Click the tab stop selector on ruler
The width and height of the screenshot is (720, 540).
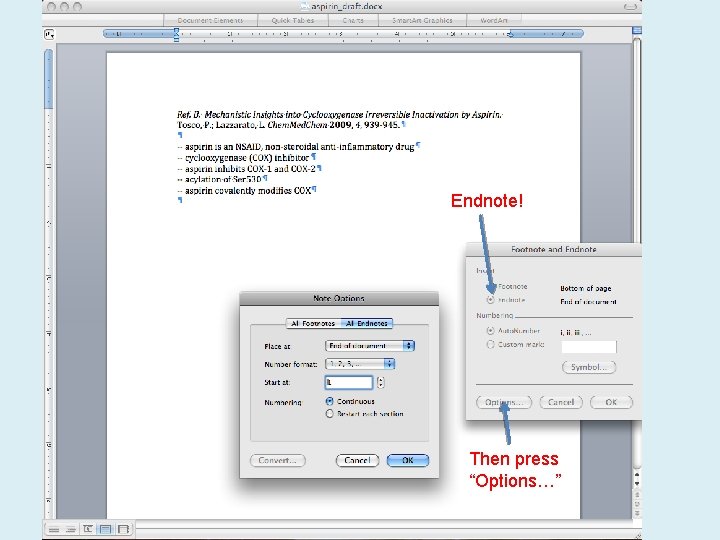pyautogui.click(x=50, y=34)
